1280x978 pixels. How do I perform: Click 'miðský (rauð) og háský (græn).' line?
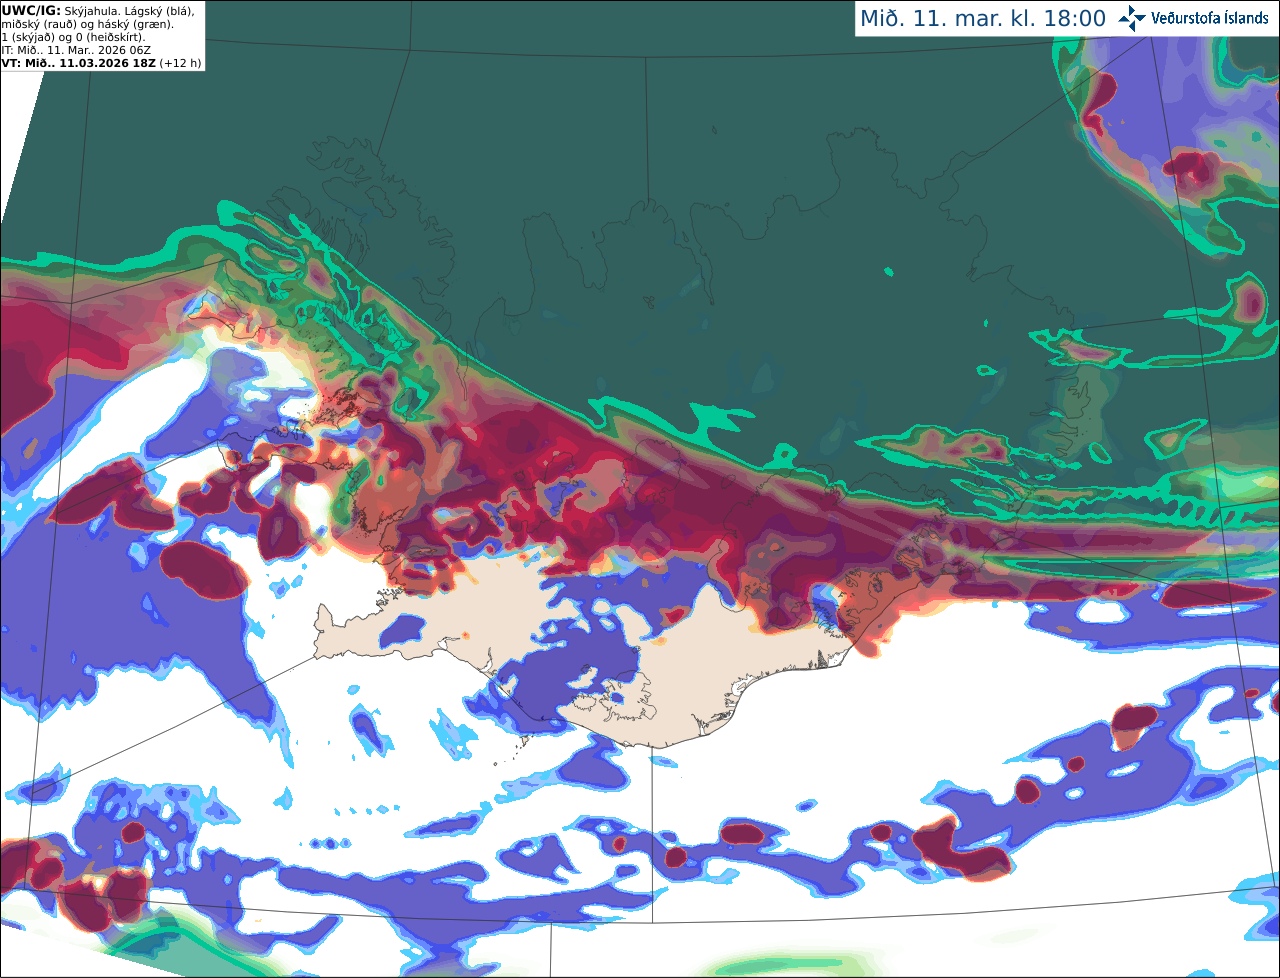(88, 23)
